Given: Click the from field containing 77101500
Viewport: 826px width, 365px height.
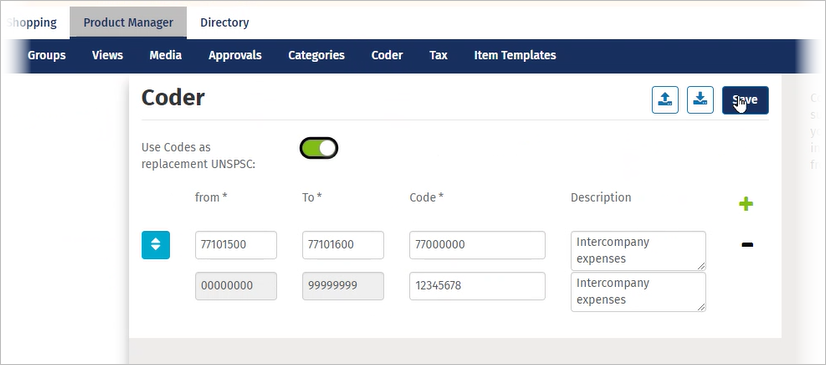Looking at the screenshot, I should pos(235,245).
